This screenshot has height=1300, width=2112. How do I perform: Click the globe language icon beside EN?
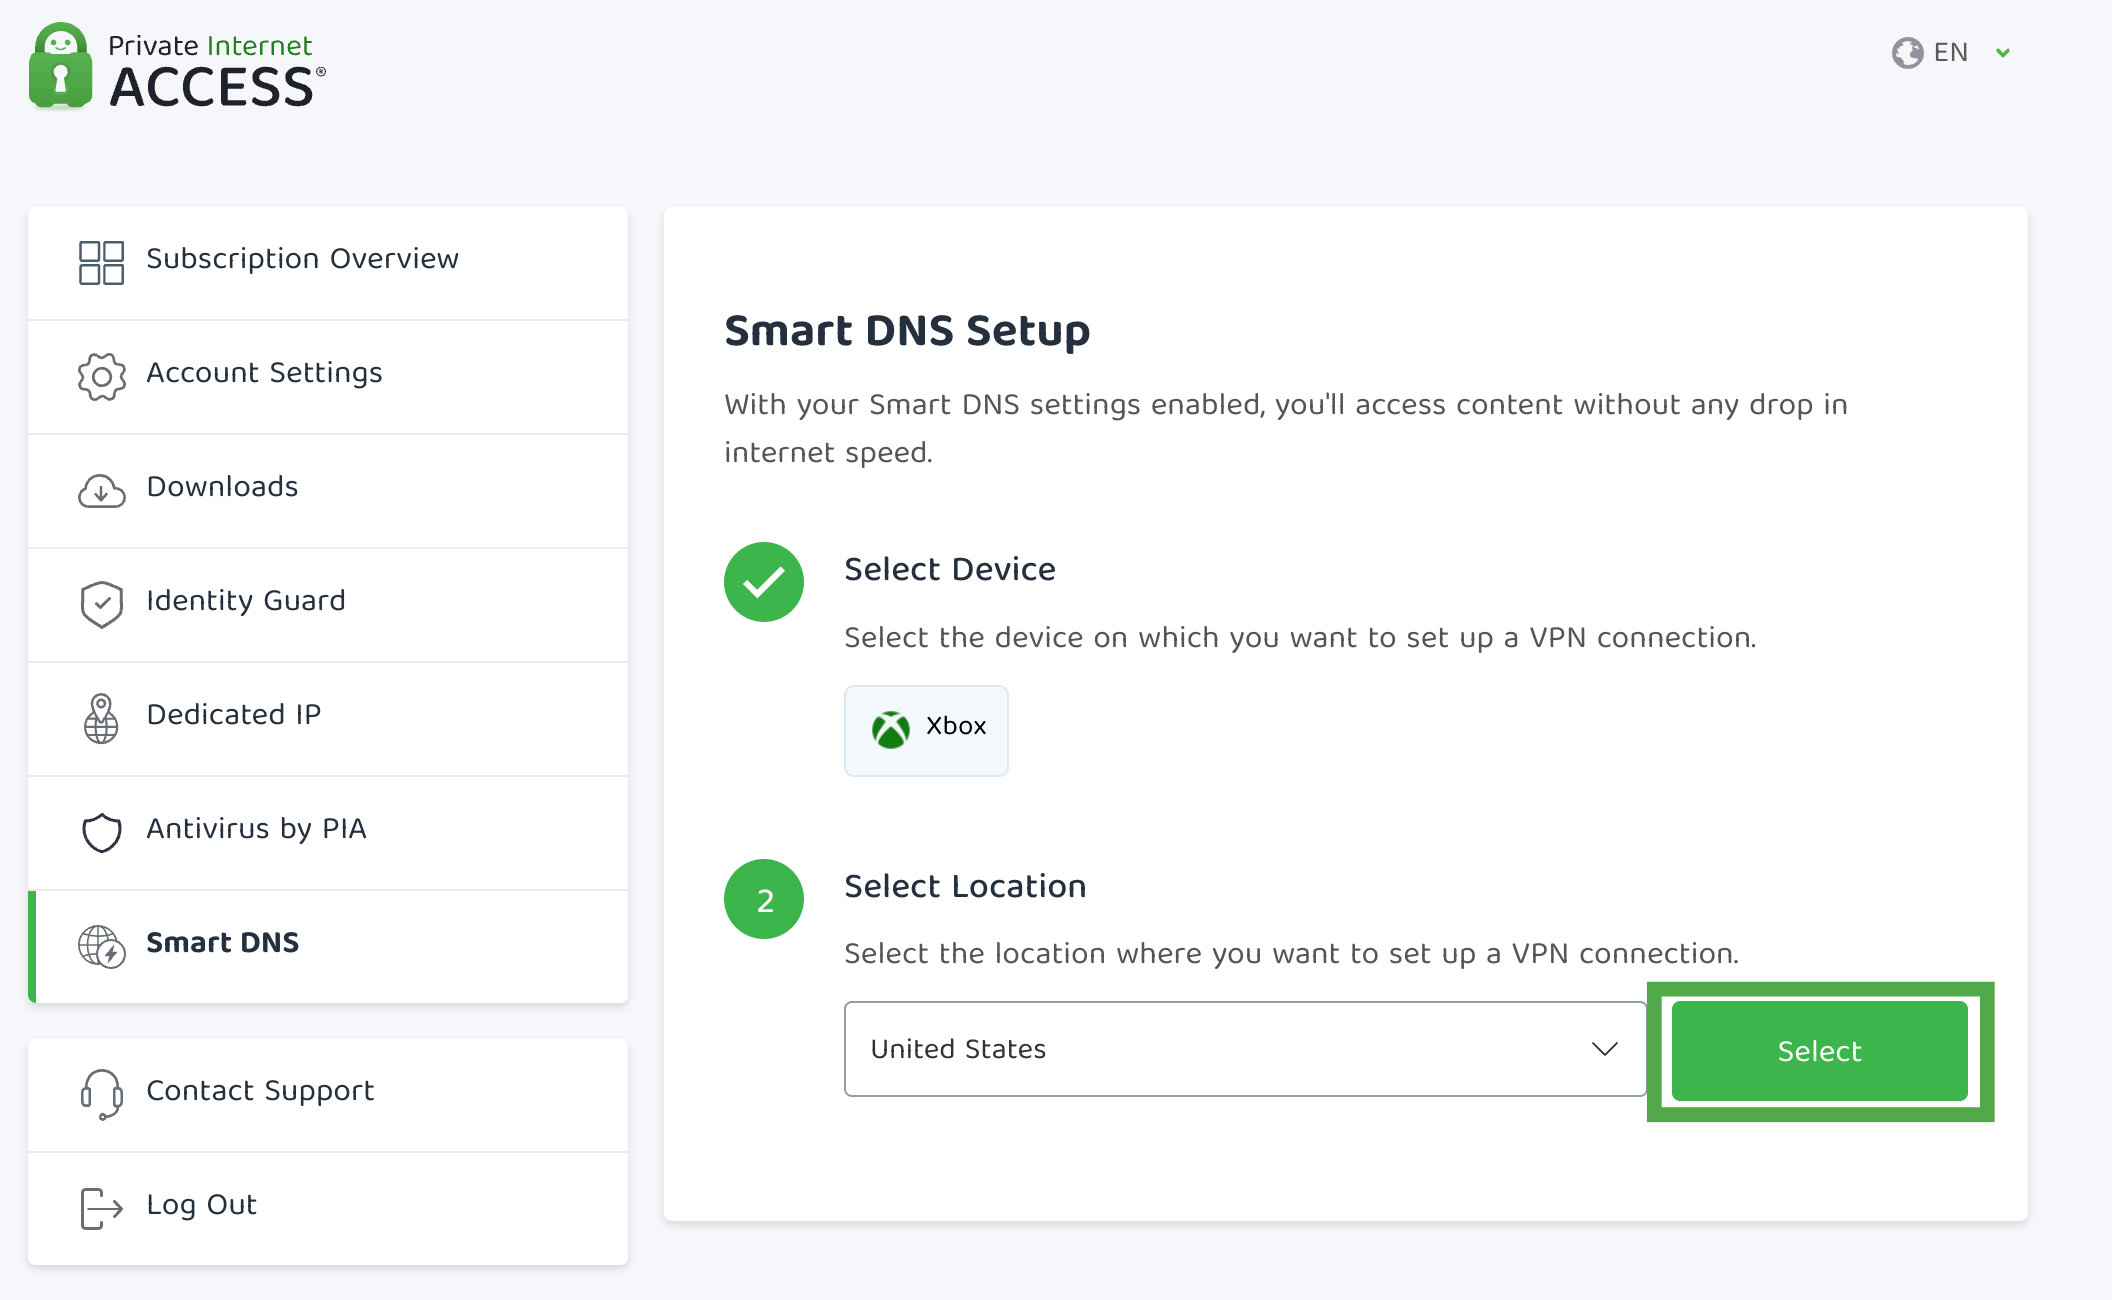(x=1907, y=52)
